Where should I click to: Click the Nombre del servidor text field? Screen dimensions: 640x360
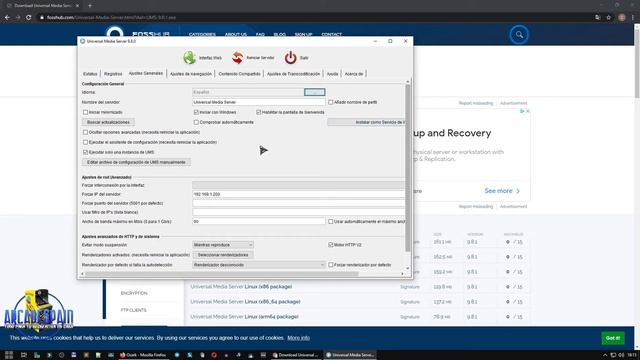click(x=259, y=102)
